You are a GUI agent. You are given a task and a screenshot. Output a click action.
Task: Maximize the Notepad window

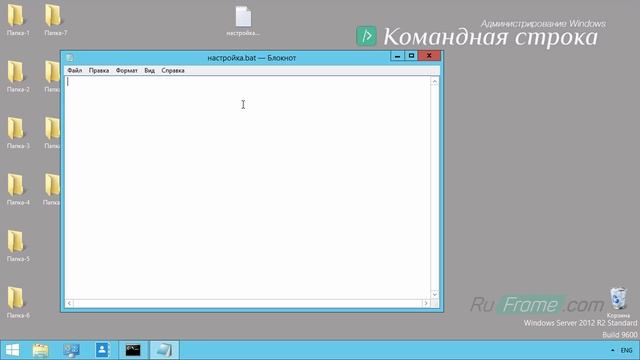click(x=411, y=56)
